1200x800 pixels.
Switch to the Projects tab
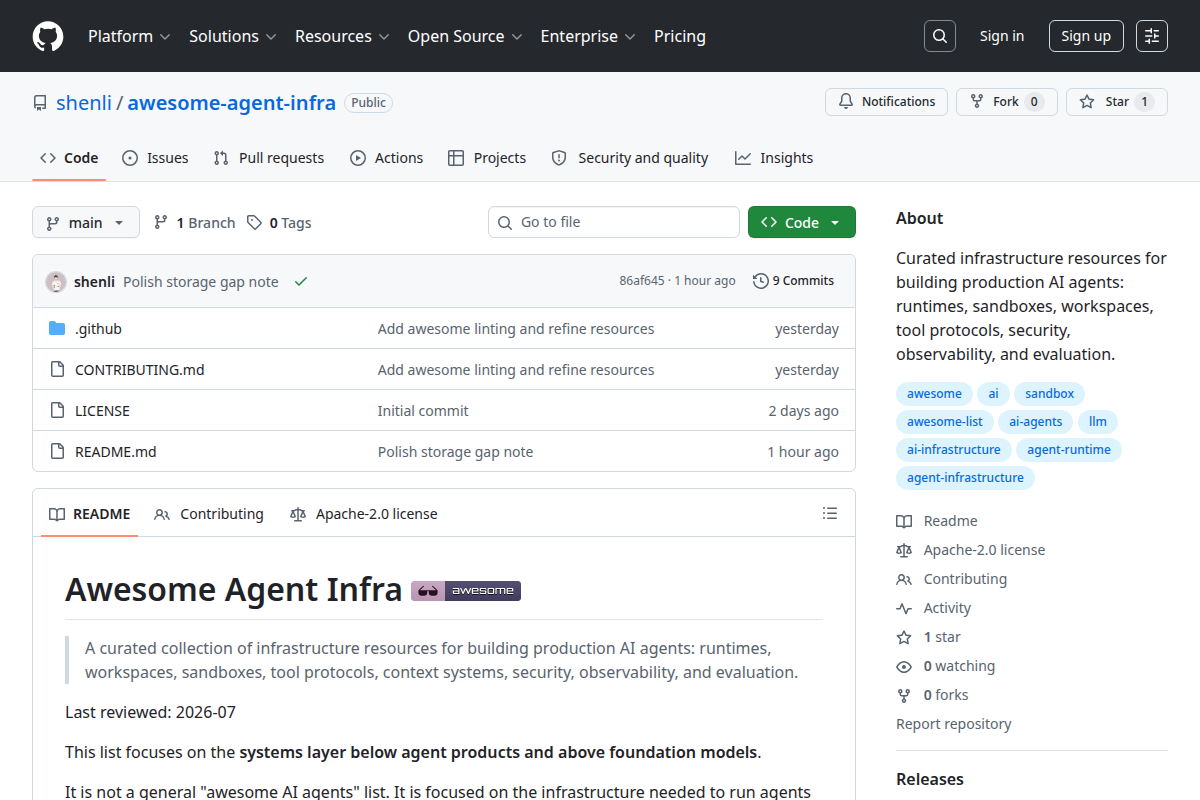(x=487, y=158)
